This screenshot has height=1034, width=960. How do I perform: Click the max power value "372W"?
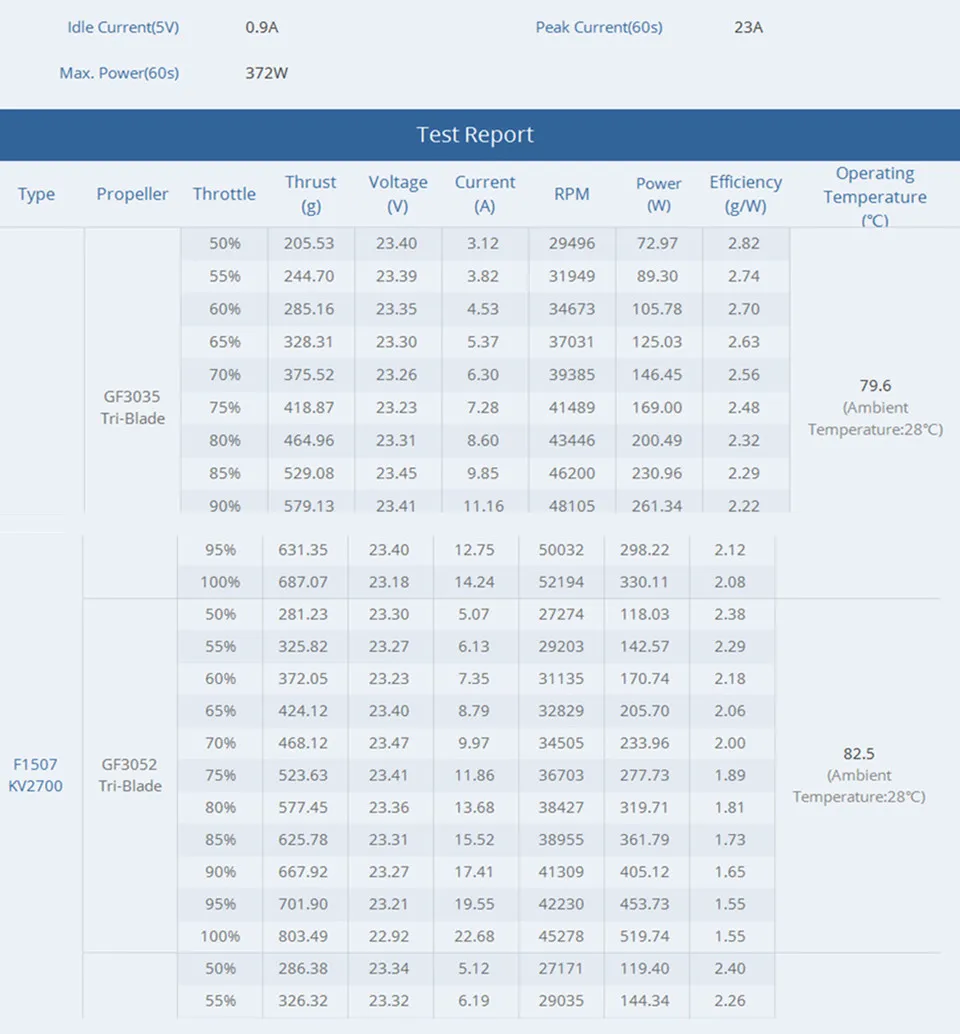pyautogui.click(x=266, y=73)
